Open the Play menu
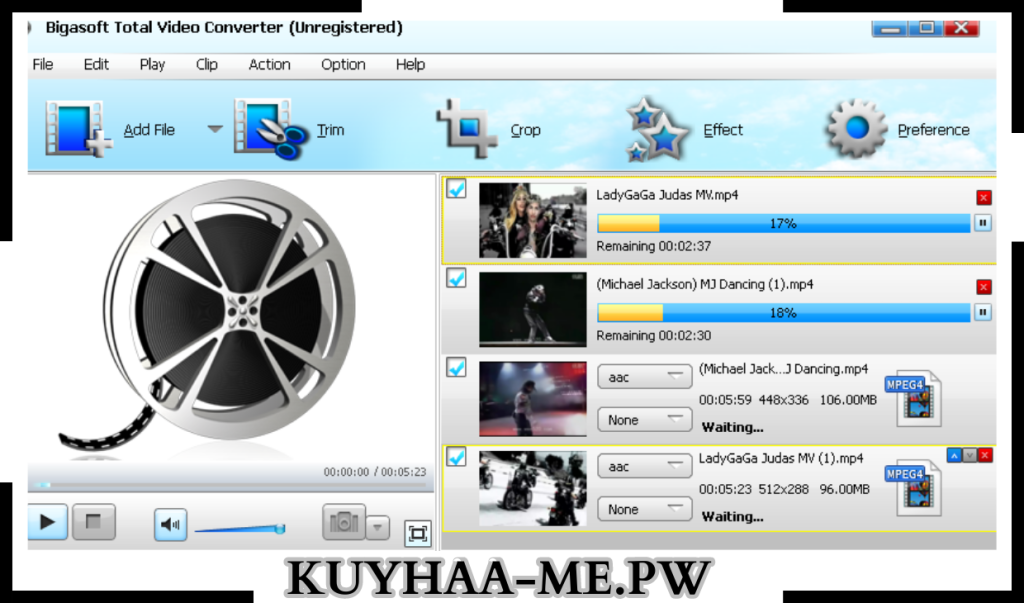Screen dimensions: 1024x603 152,64
